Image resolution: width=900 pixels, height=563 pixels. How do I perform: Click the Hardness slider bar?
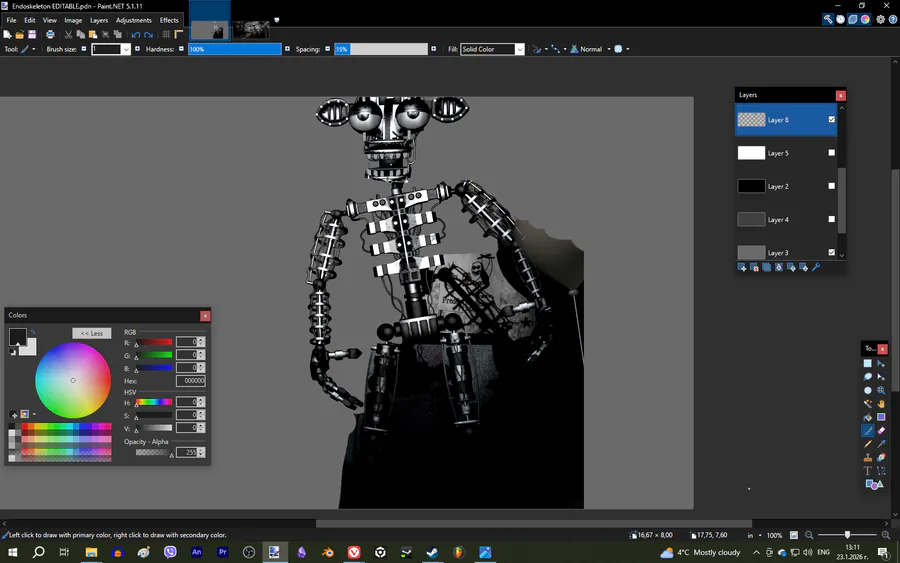click(235, 49)
